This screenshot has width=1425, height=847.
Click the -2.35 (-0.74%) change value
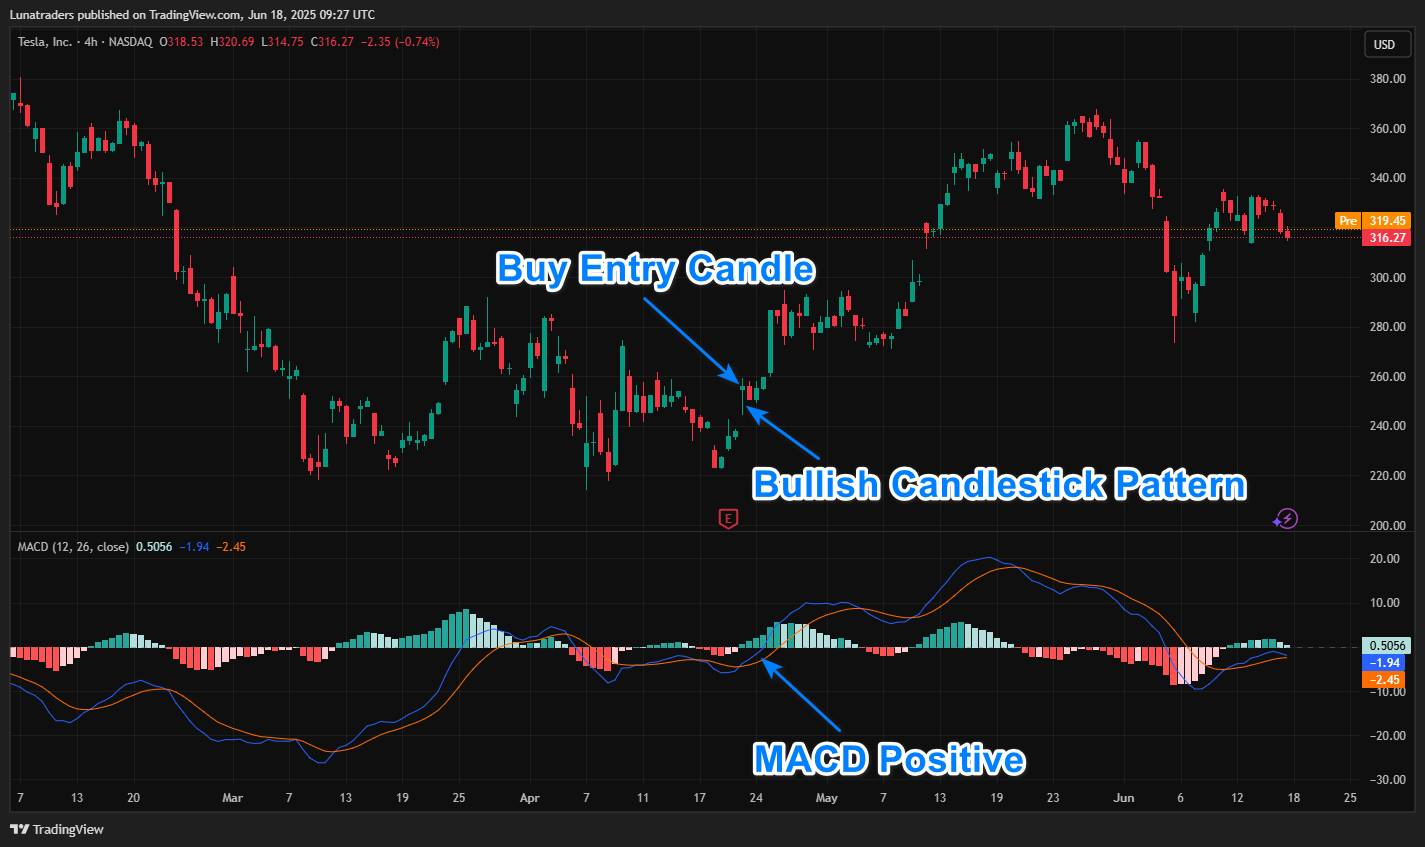(x=400, y=42)
